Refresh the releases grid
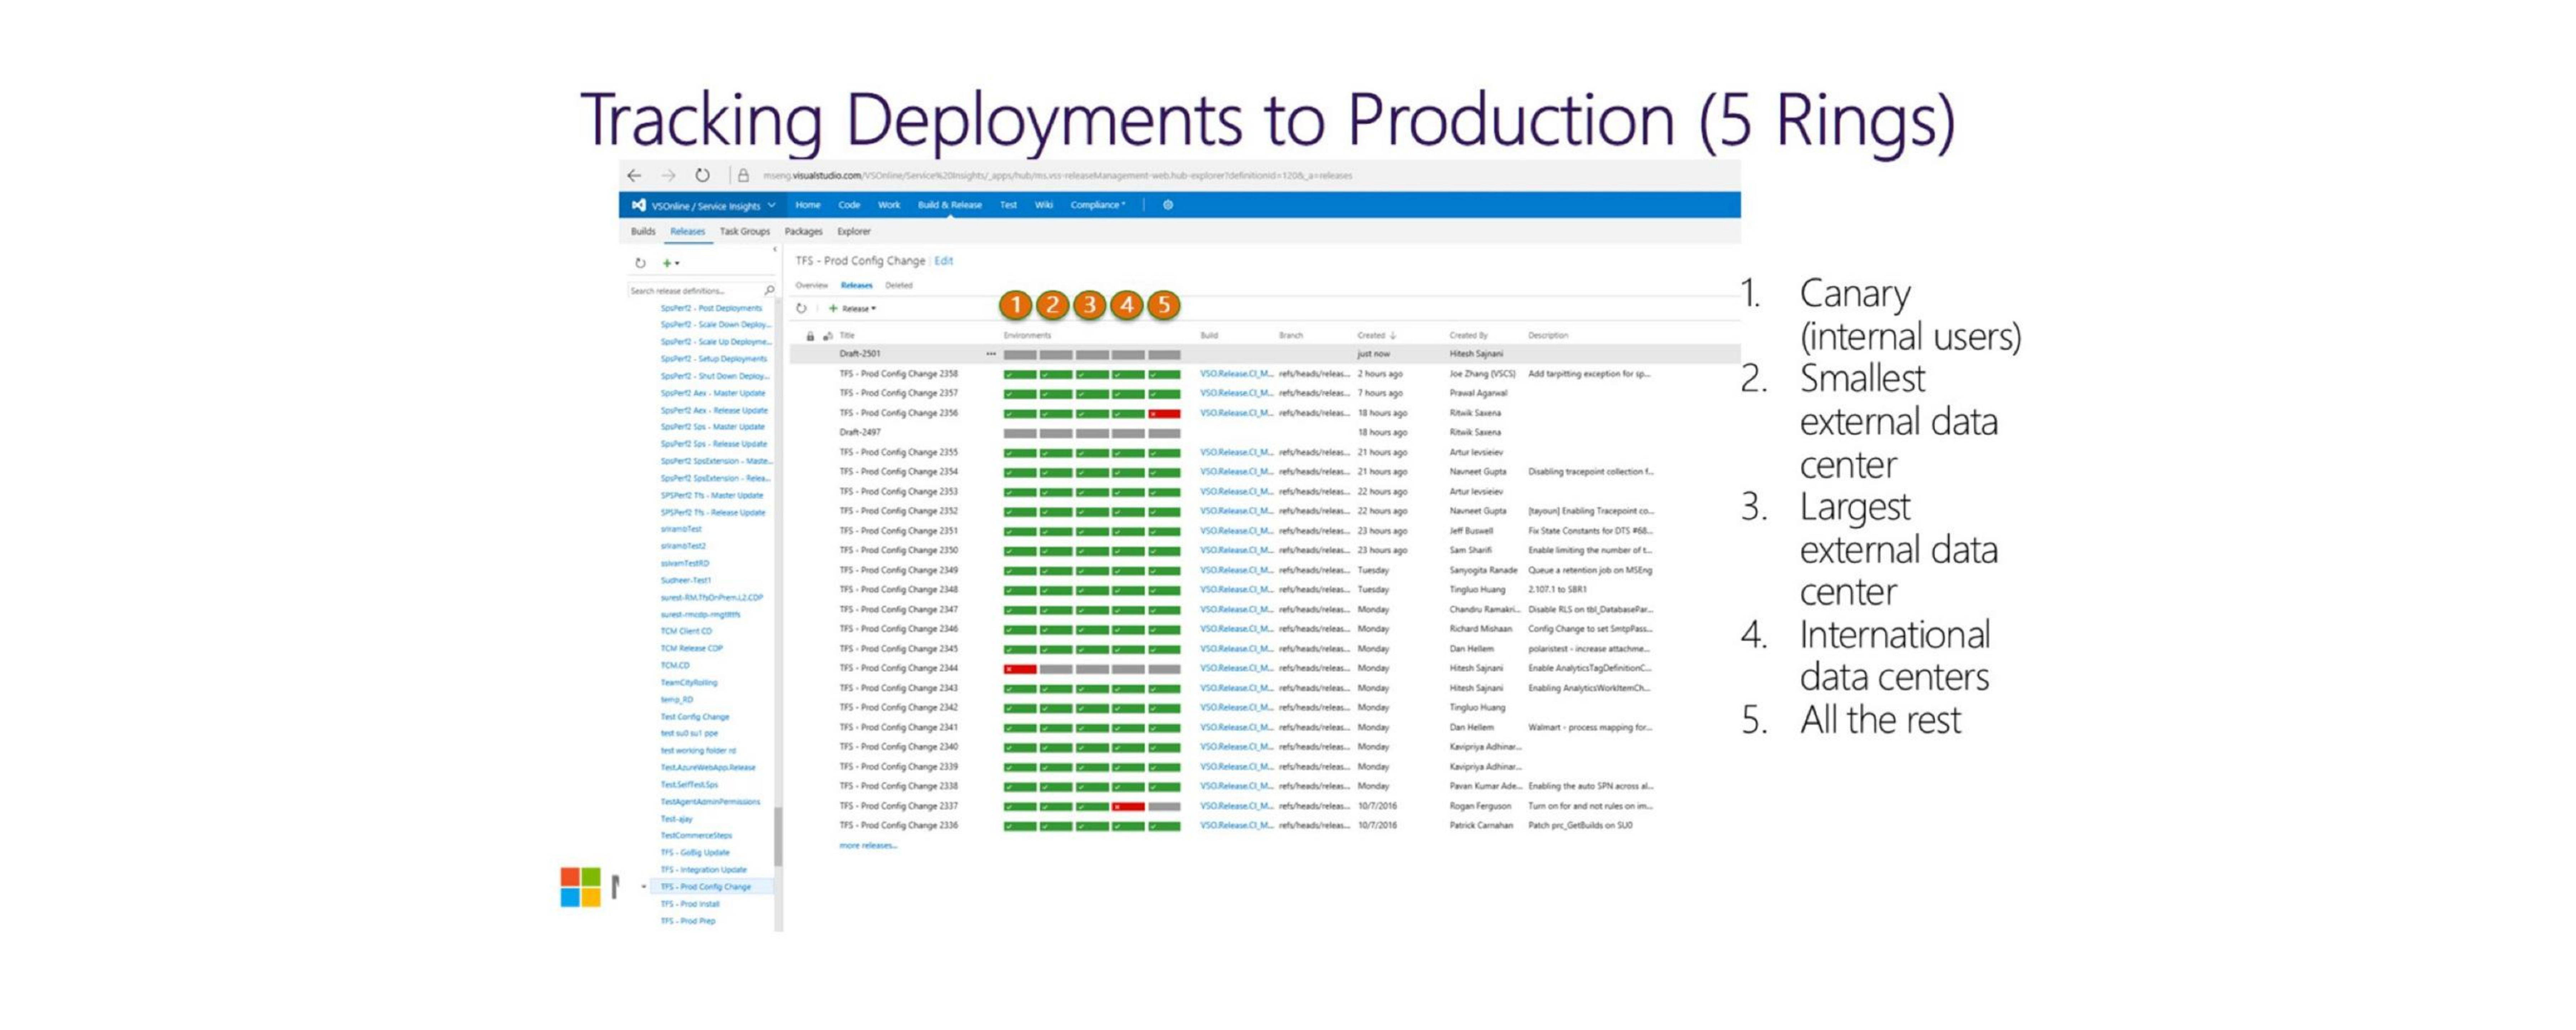The image size is (2576, 1030). click(801, 308)
